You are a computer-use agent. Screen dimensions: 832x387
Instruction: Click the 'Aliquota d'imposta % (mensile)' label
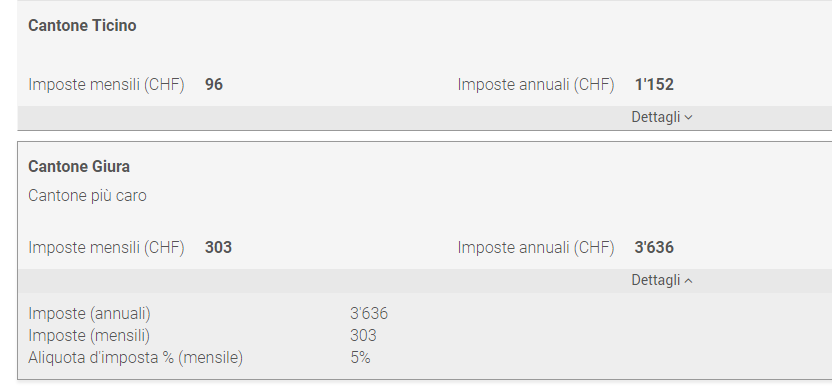pyautogui.click(x=135, y=358)
